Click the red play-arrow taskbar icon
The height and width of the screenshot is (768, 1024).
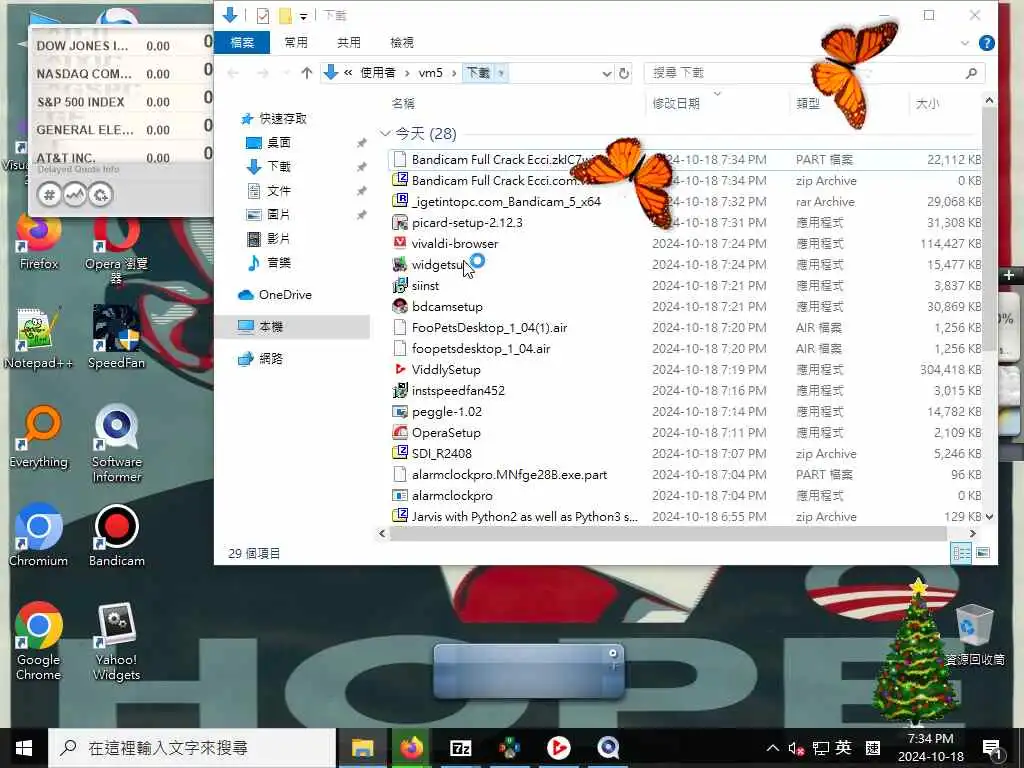558,748
